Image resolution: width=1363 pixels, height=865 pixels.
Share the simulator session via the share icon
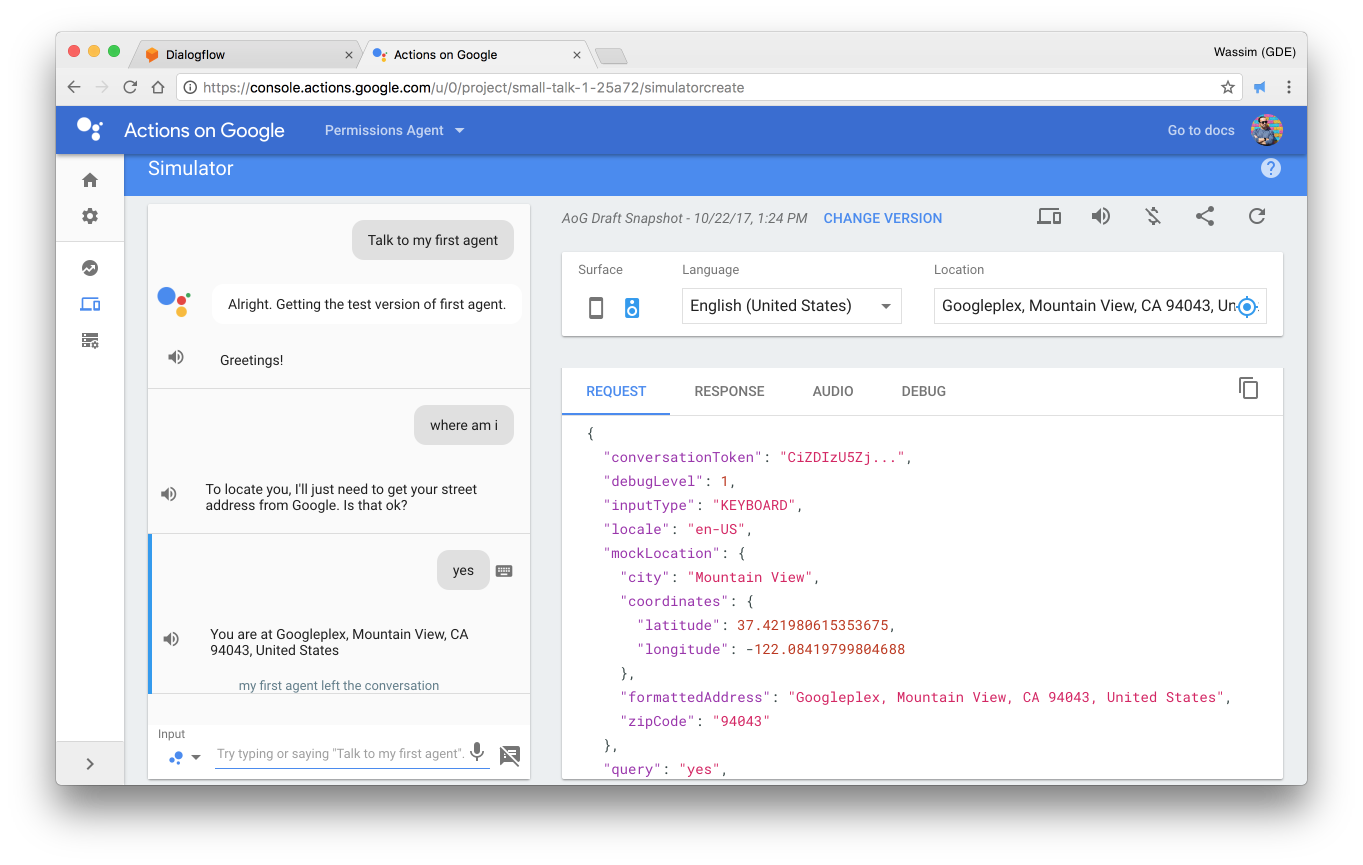pyautogui.click(x=1204, y=216)
